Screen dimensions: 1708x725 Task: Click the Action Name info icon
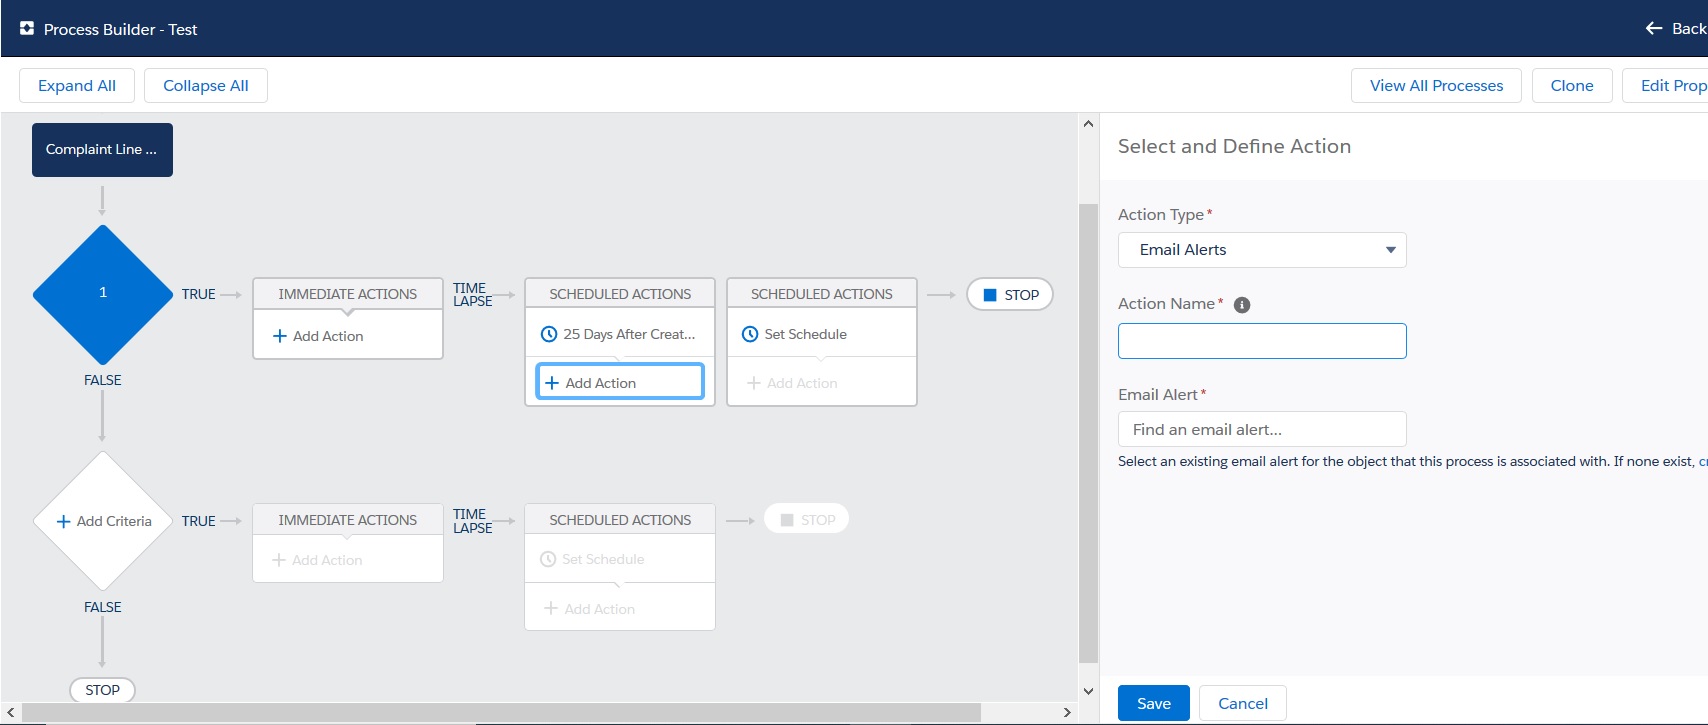coord(1242,305)
